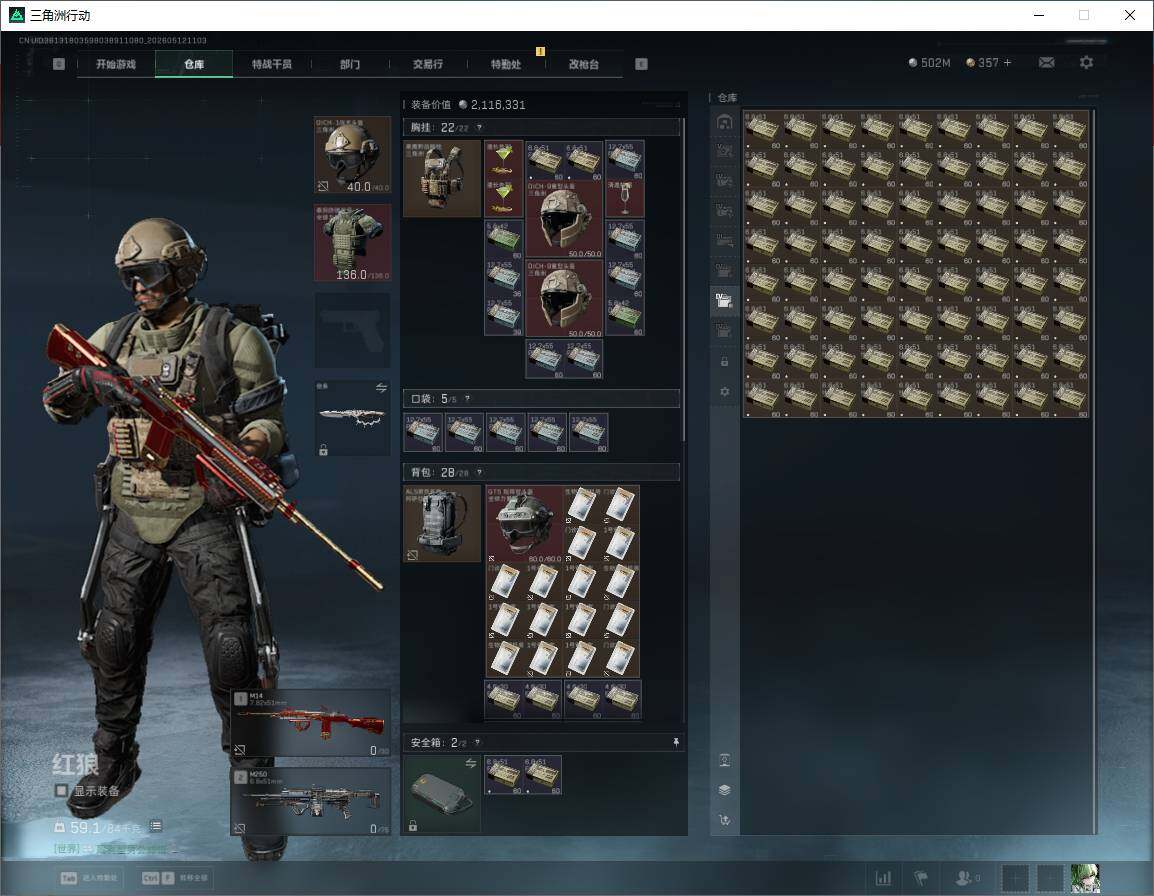
Task: Pin the 安全箱 section
Action: click(676, 743)
